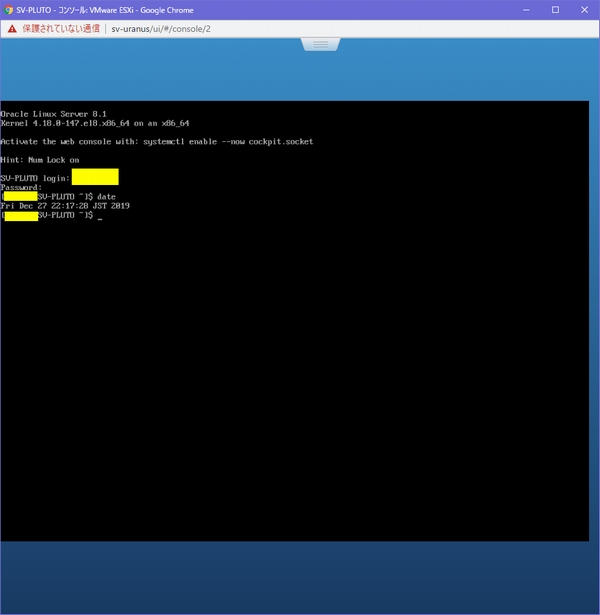Click the Chrome icon in title bar
Image resolution: width=600 pixels, height=615 pixels.
[8, 10]
